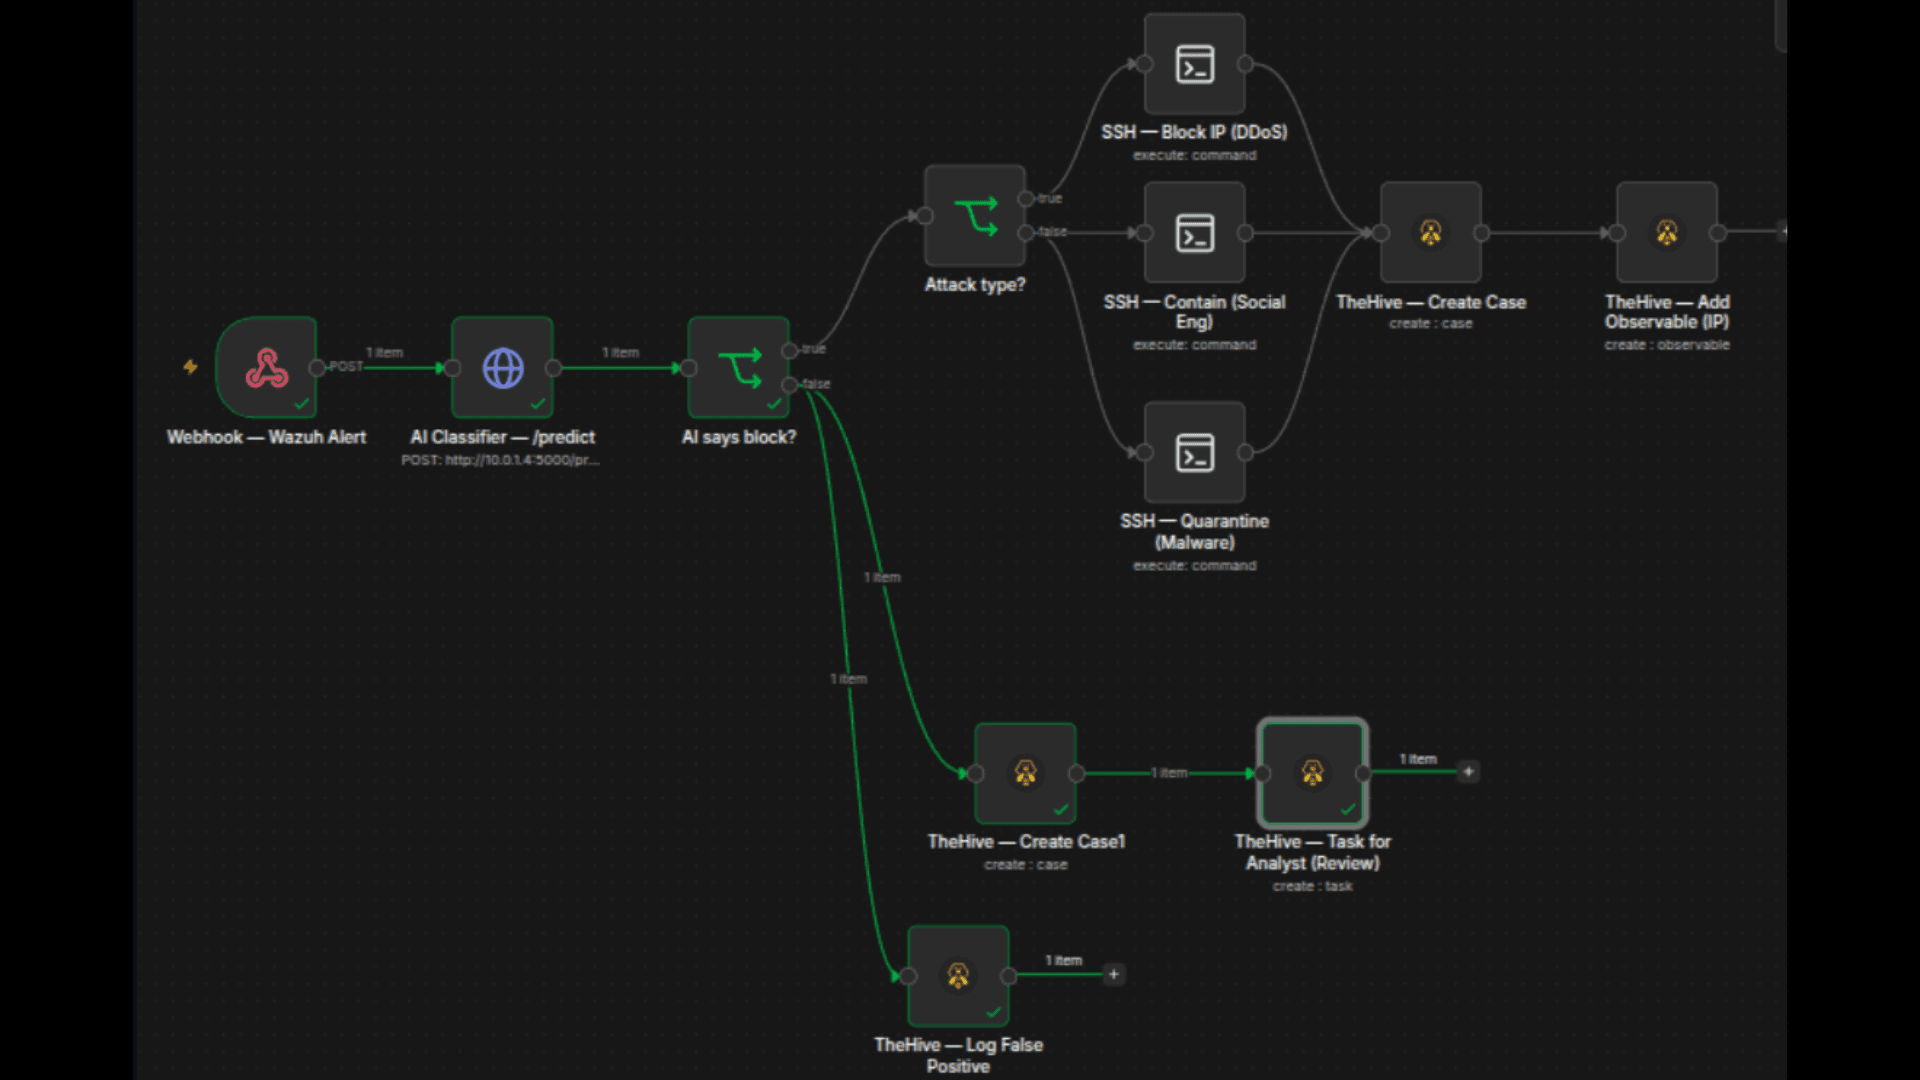Click 'execute: command' under SSH — Quarantine
Screen dimensions: 1920x1080
tap(1195, 566)
